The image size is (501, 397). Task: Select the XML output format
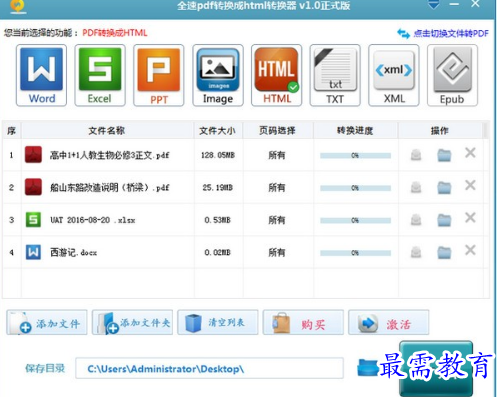point(394,75)
